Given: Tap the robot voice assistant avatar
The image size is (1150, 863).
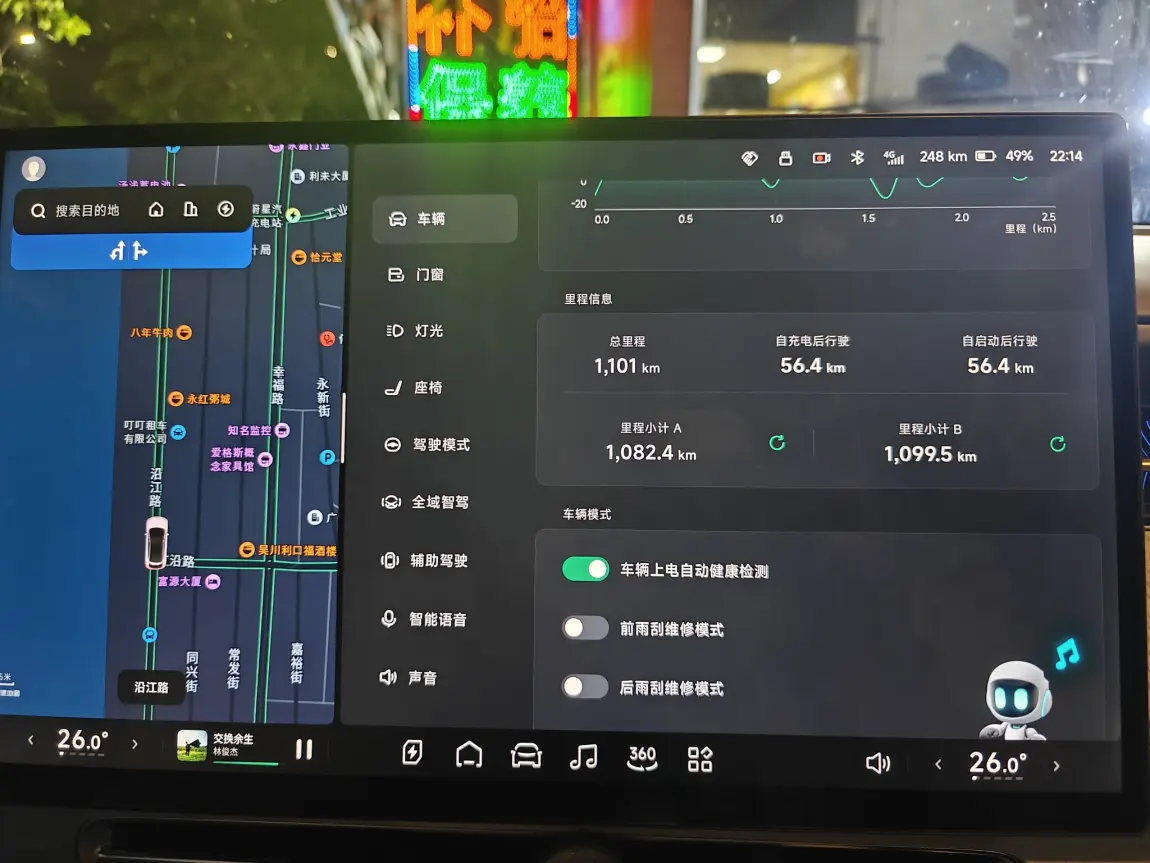Looking at the screenshot, I should click(1017, 700).
